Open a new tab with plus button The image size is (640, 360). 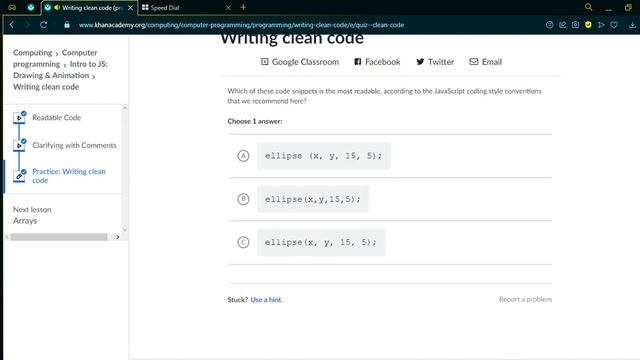(x=243, y=7)
